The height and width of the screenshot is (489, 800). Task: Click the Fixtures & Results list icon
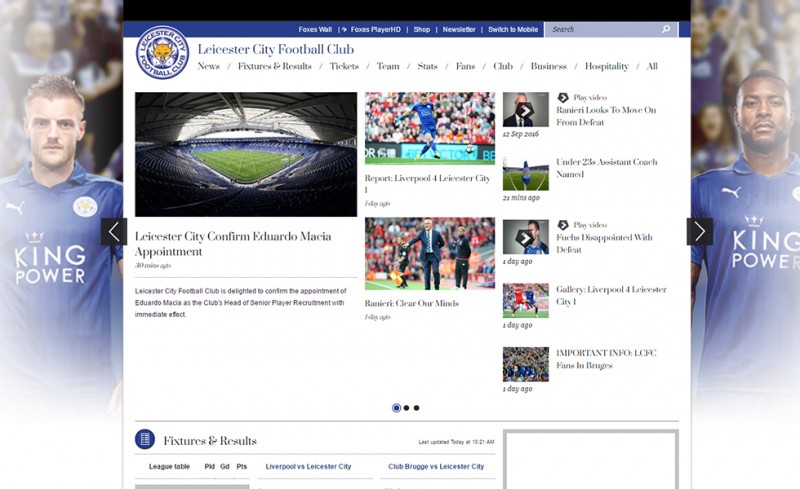coord(145,439)
